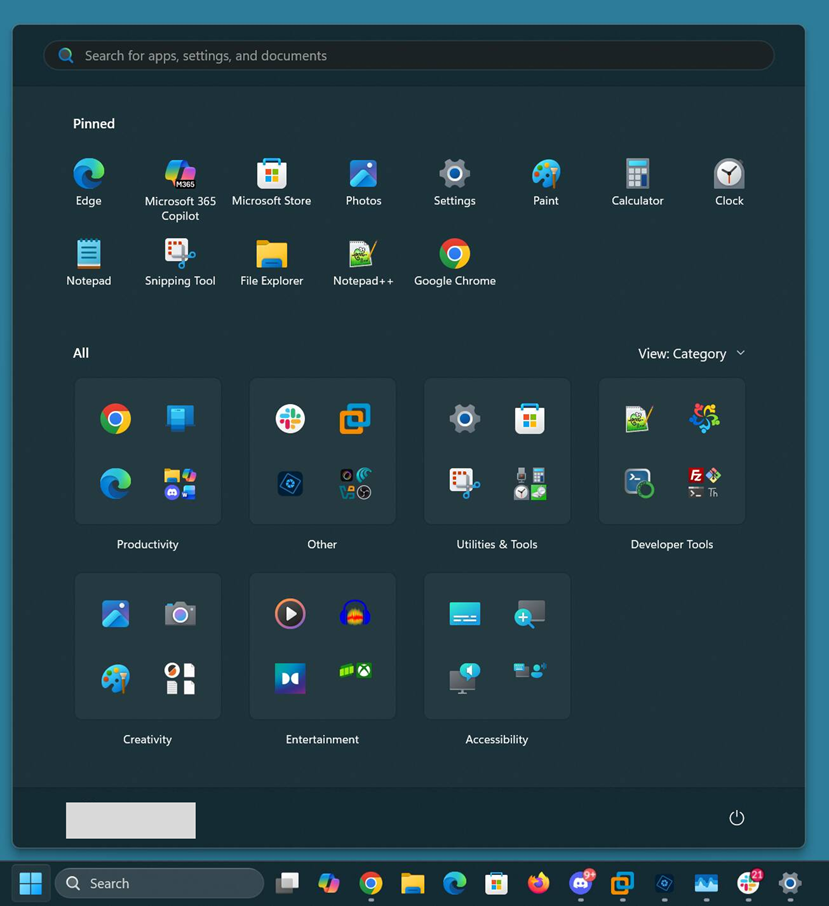This screenshot has width=829, height=906.
Task: Open Google Chrome from pinned apps
Action: (x=455, y=255)
